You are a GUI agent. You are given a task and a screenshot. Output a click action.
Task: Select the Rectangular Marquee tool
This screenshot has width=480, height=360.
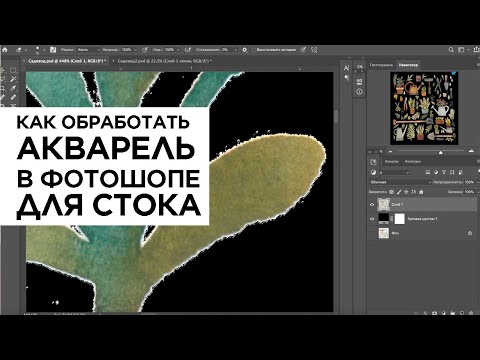click(13, 70)
